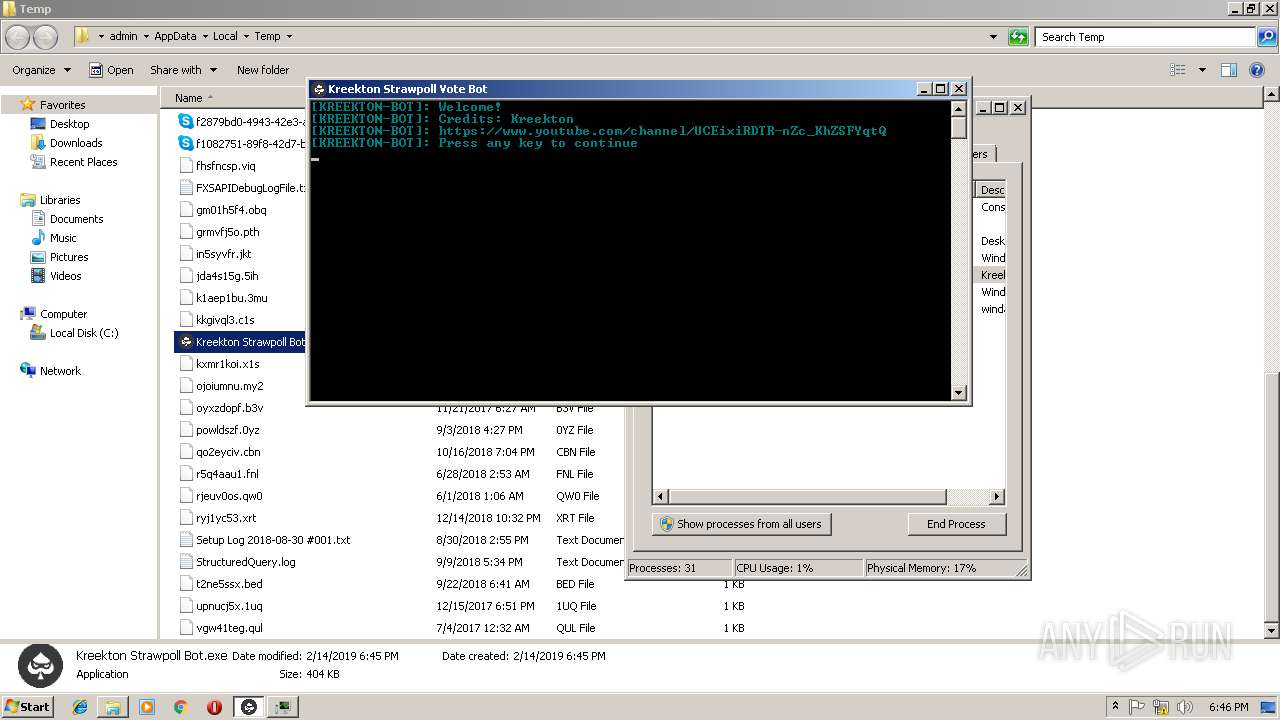Viewport: 1280px width, 720px height.
Task: Click Show processes from all users
Action: pos(742,524)
